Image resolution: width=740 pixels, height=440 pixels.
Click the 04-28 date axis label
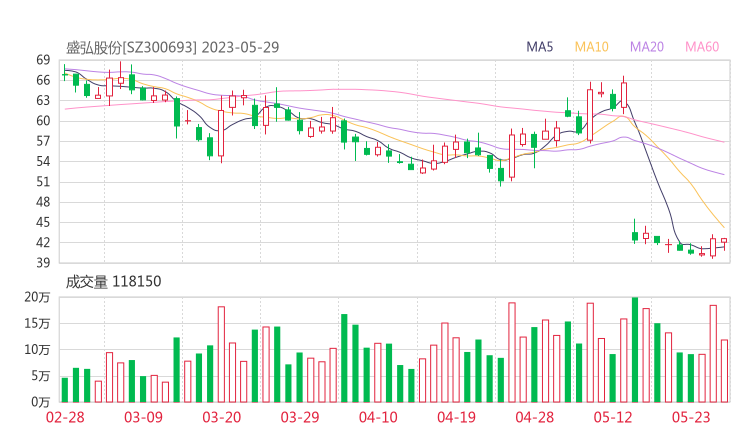coord(534,417)
